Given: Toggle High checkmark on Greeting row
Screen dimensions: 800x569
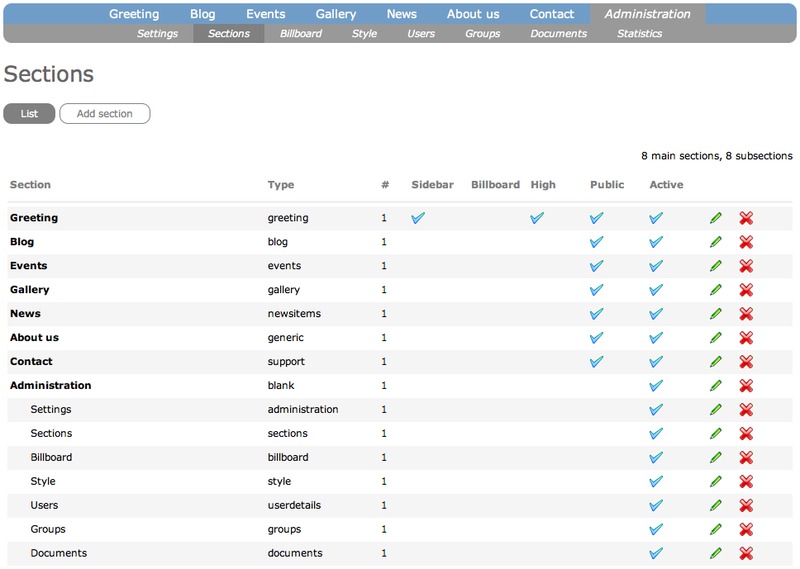Looking at the screenshot, I should 537,218.
